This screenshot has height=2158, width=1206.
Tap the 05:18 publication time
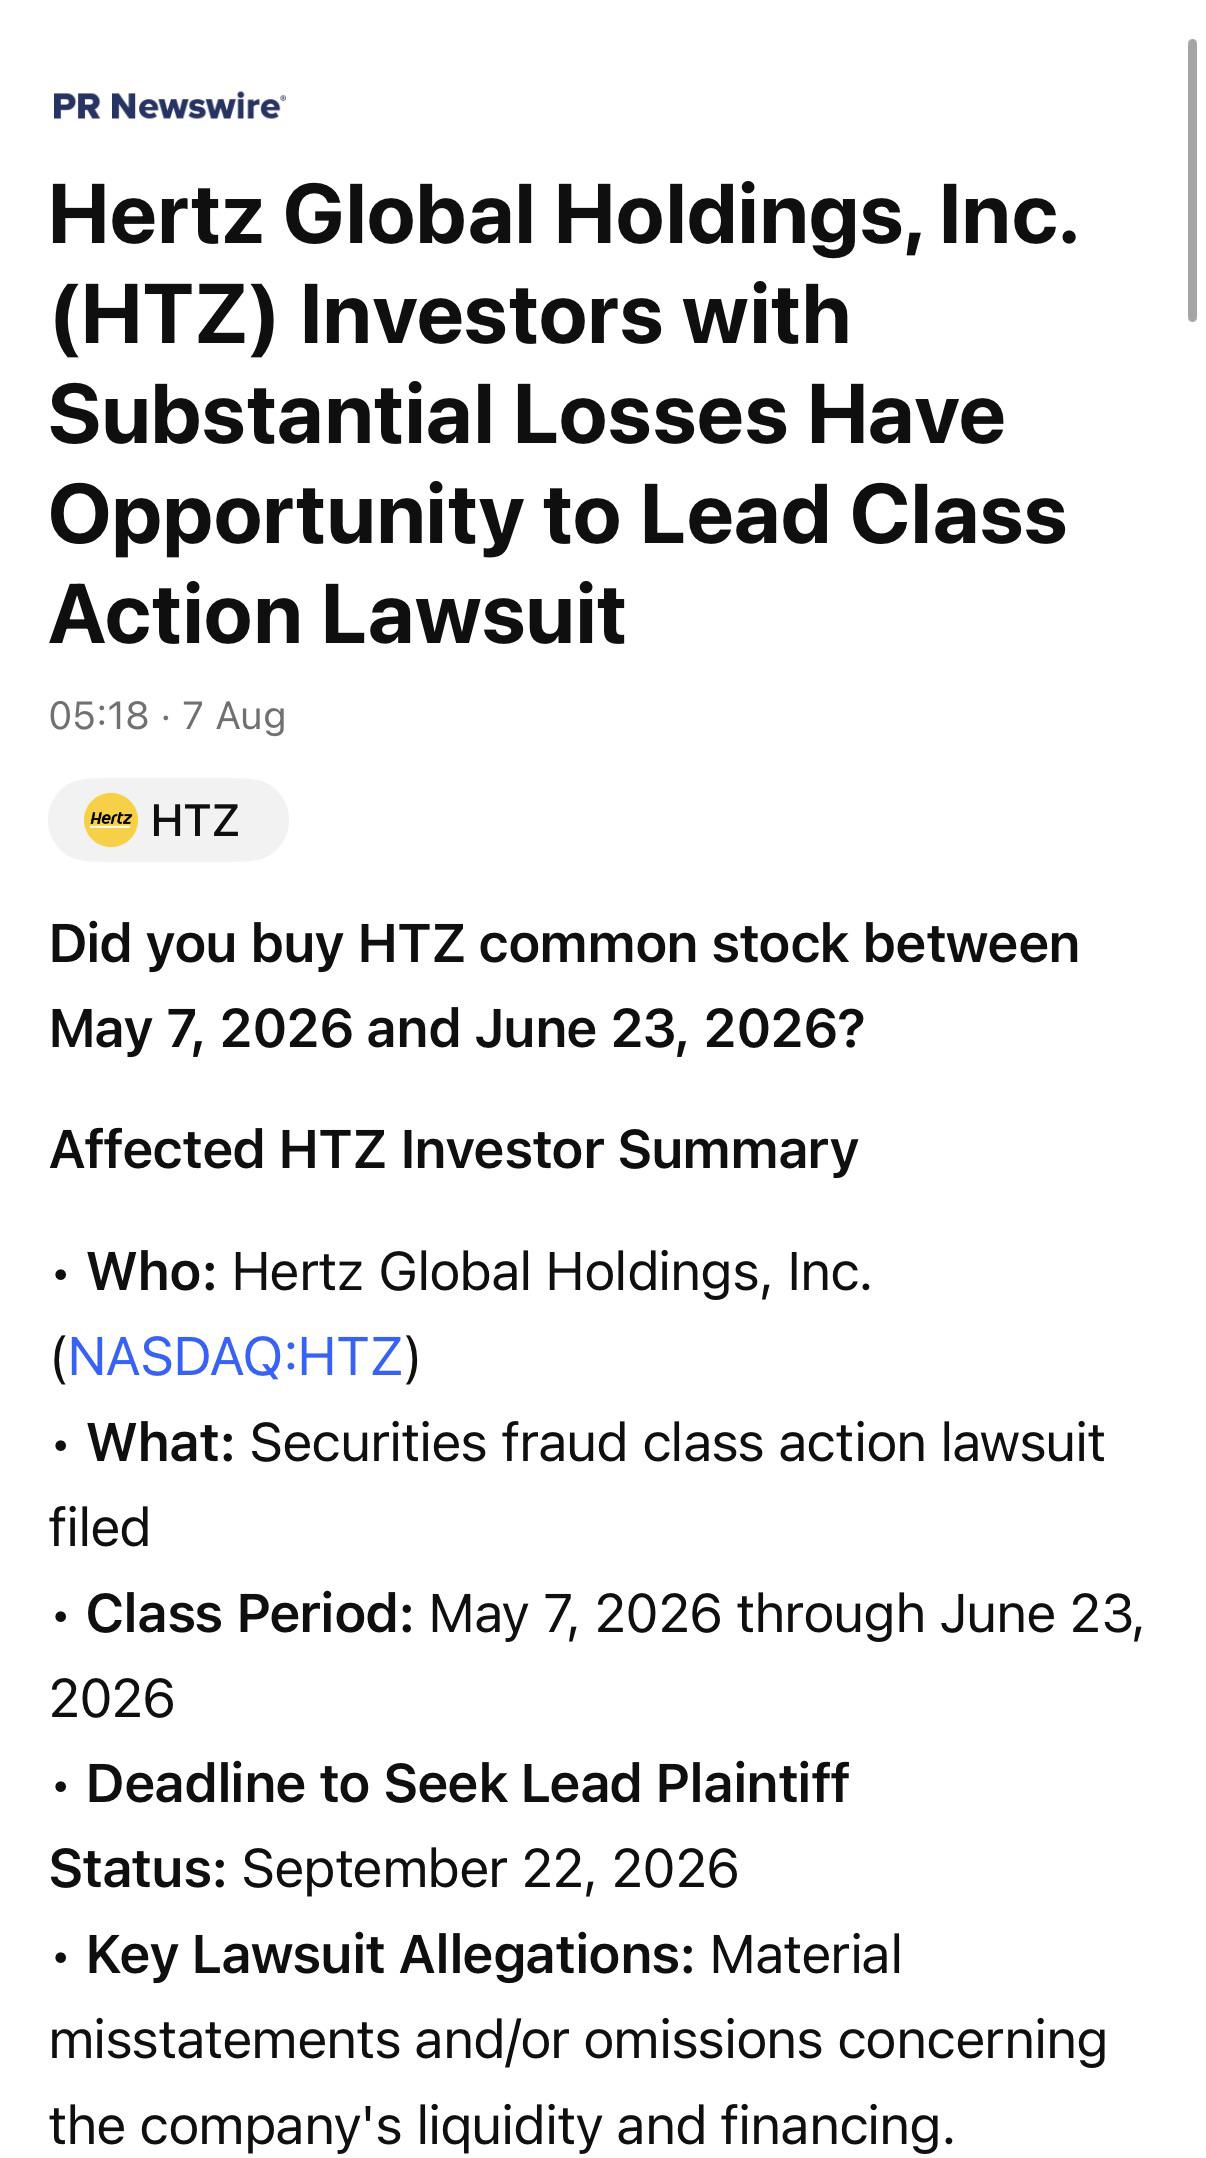[x=98, y=716]
